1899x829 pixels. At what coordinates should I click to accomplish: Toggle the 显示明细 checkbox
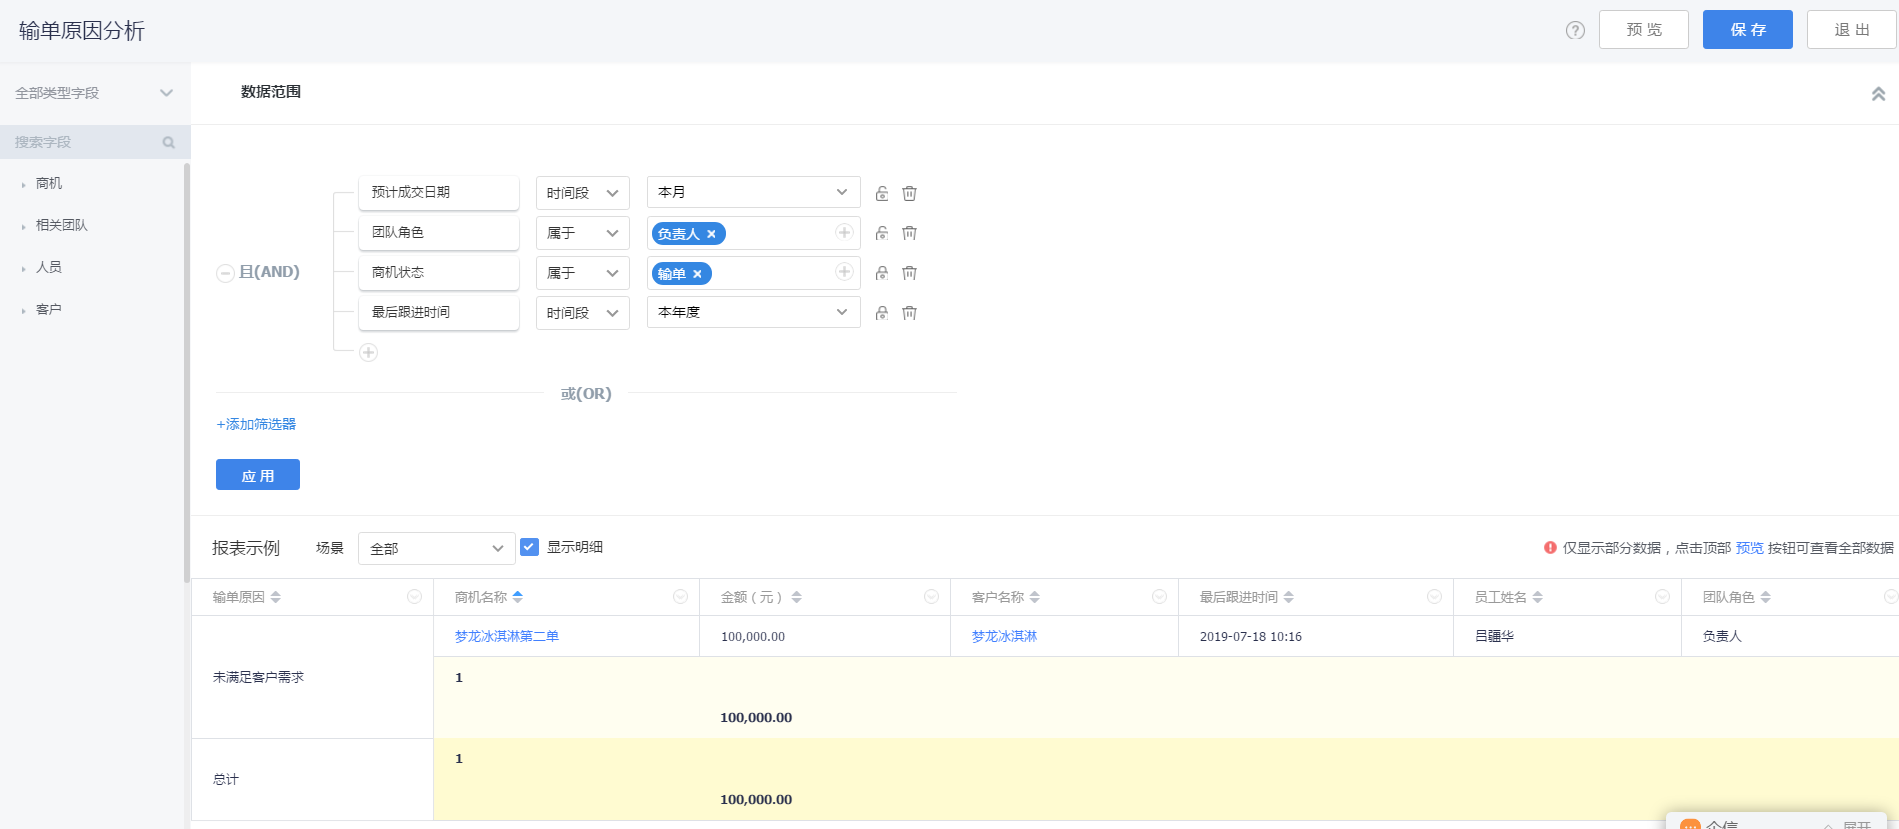[x=530, y=547]
